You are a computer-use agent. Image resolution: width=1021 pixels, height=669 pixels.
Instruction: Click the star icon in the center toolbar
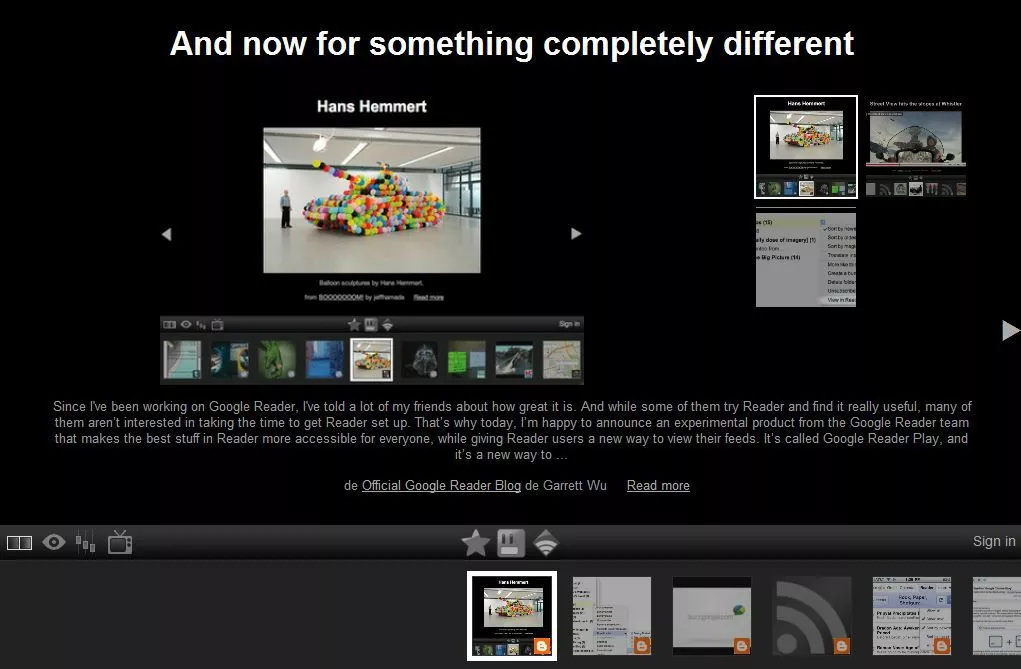pyautogui.click(x=475, y=541)
